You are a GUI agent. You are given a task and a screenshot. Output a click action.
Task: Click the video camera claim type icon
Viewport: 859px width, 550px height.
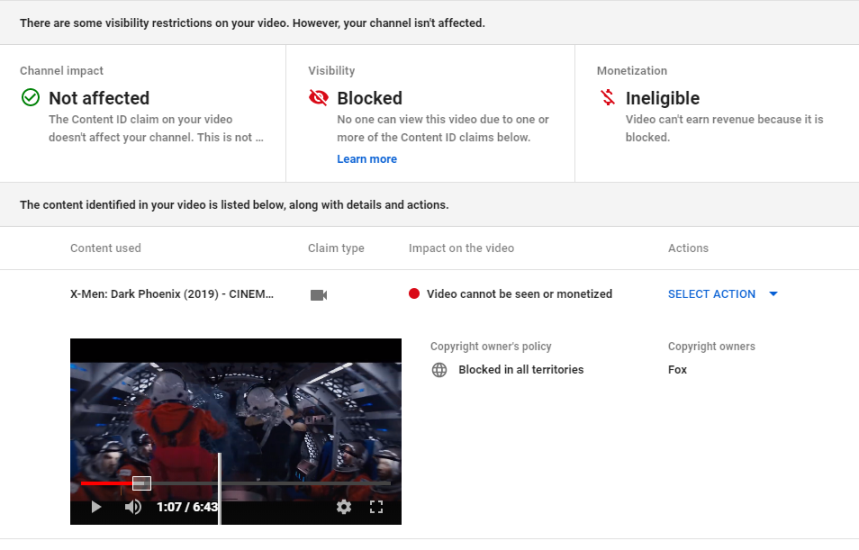pyautogui.click(x=318, y=295)
